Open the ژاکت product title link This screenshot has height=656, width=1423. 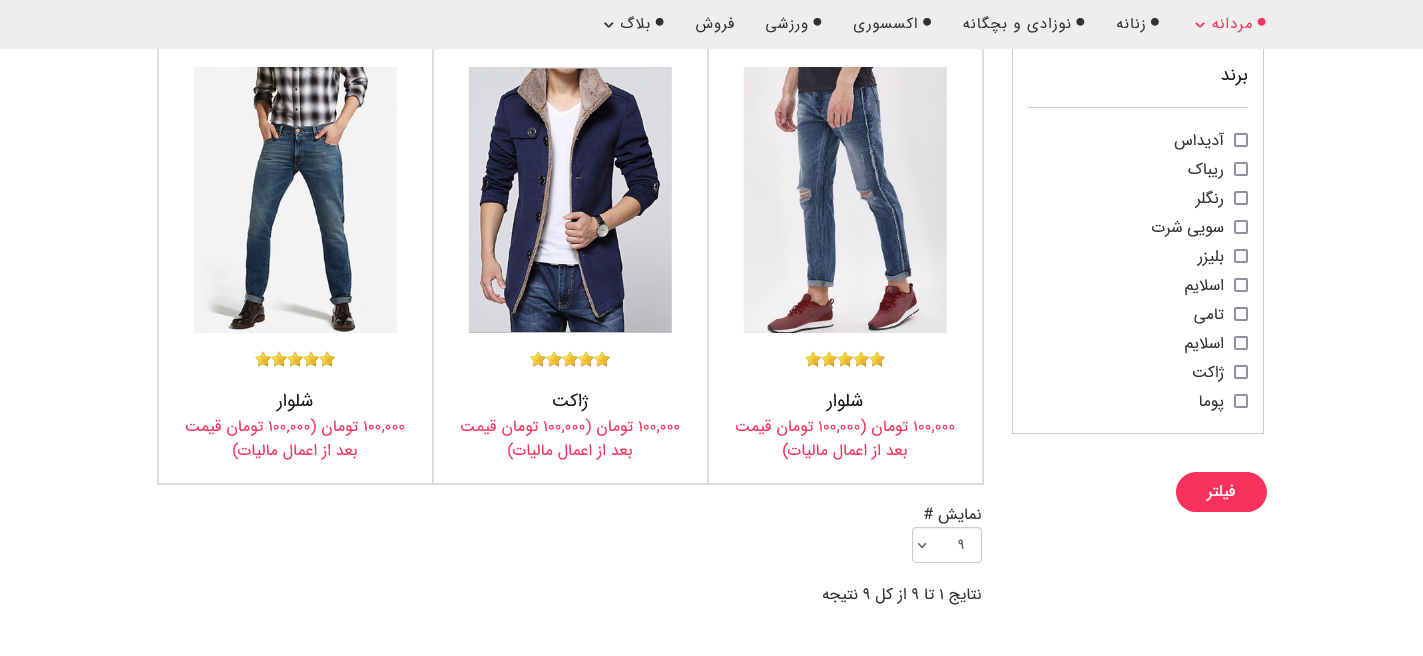coord(570,400)
